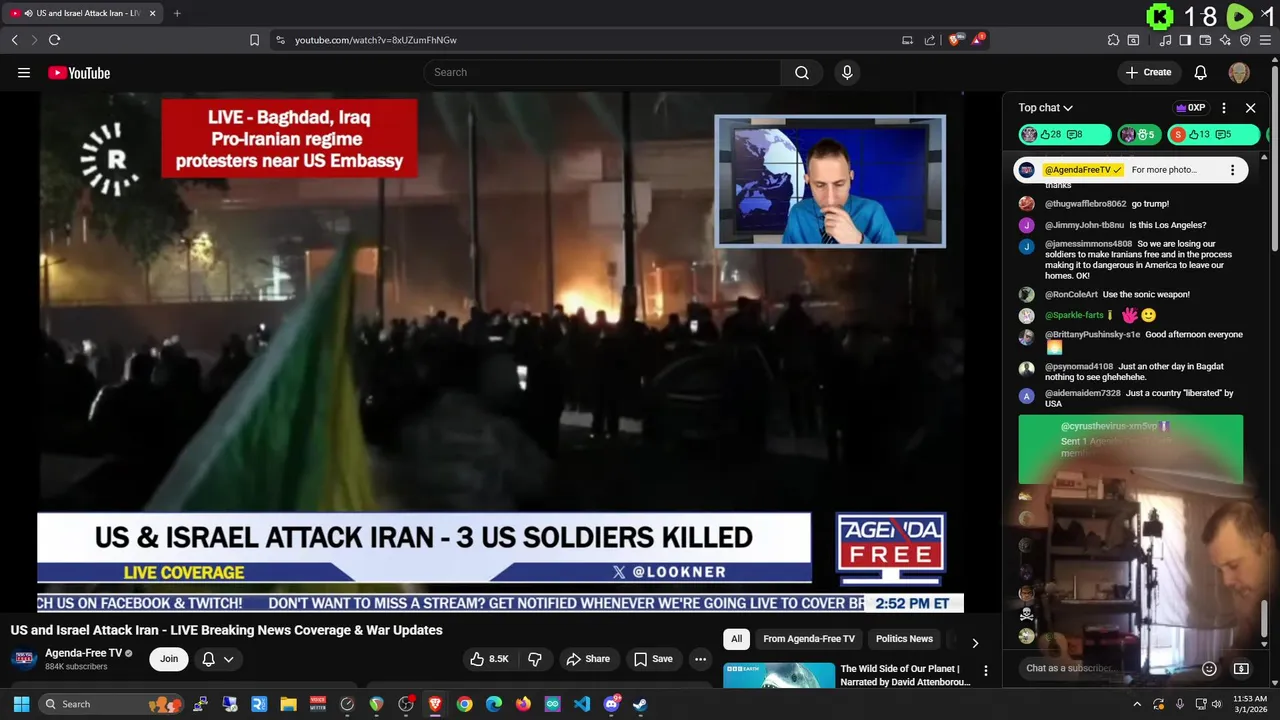Click the live video player
This screenshot has width=1280, height=720.
501,352
